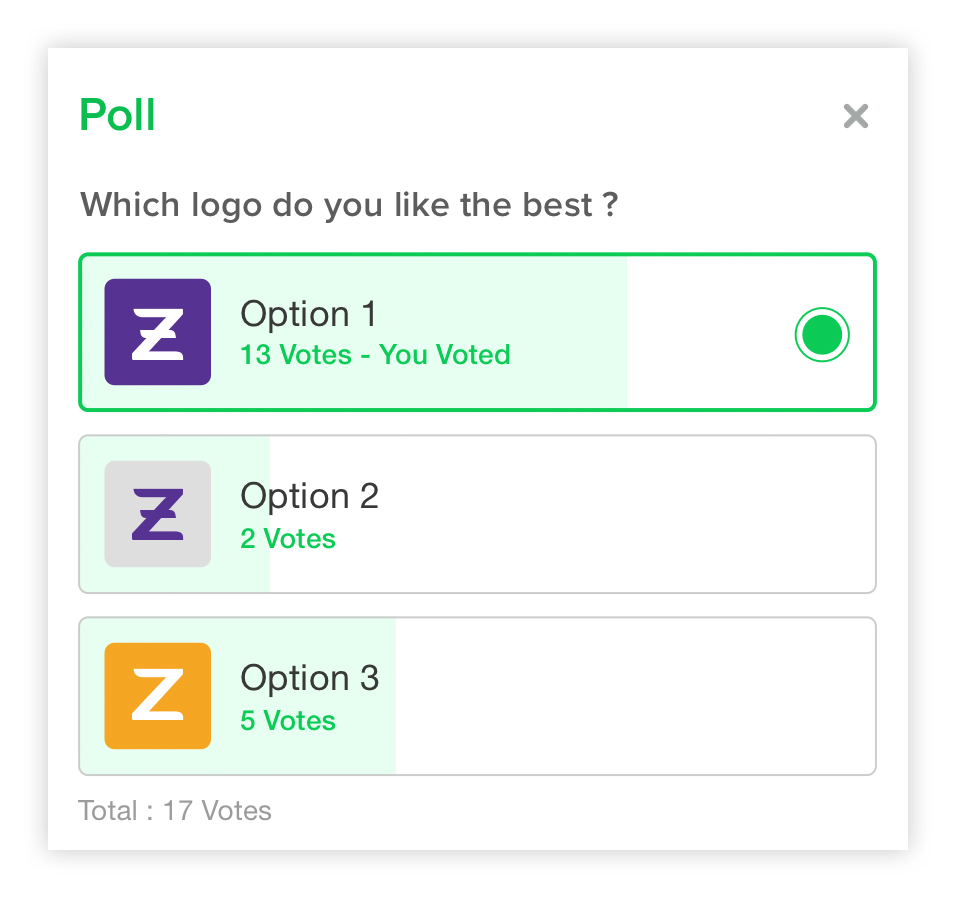Select the Option 2 label
The height and width of the screenshot is (898, 956).
[309, 496]
